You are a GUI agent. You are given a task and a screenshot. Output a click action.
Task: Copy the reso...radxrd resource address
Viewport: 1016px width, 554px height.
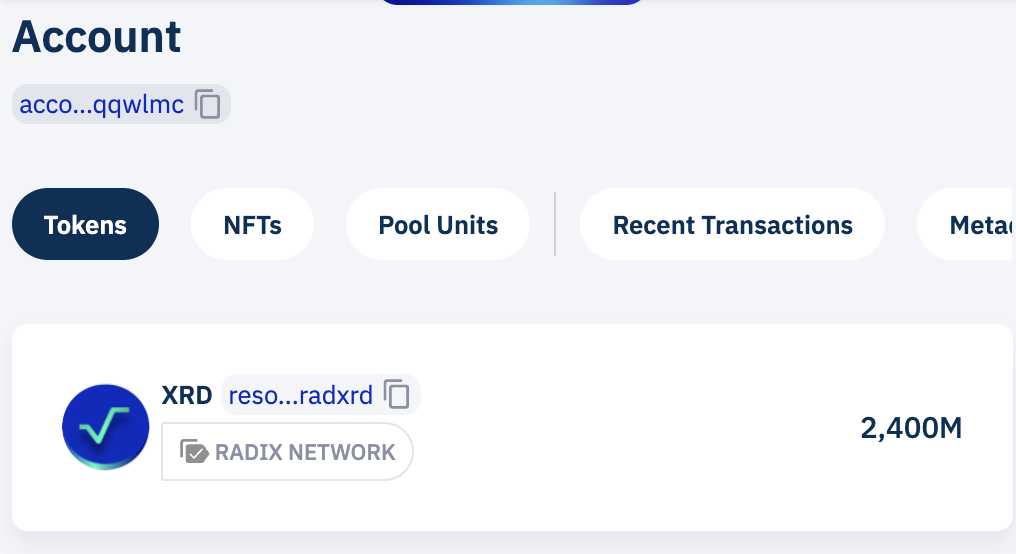397,394
